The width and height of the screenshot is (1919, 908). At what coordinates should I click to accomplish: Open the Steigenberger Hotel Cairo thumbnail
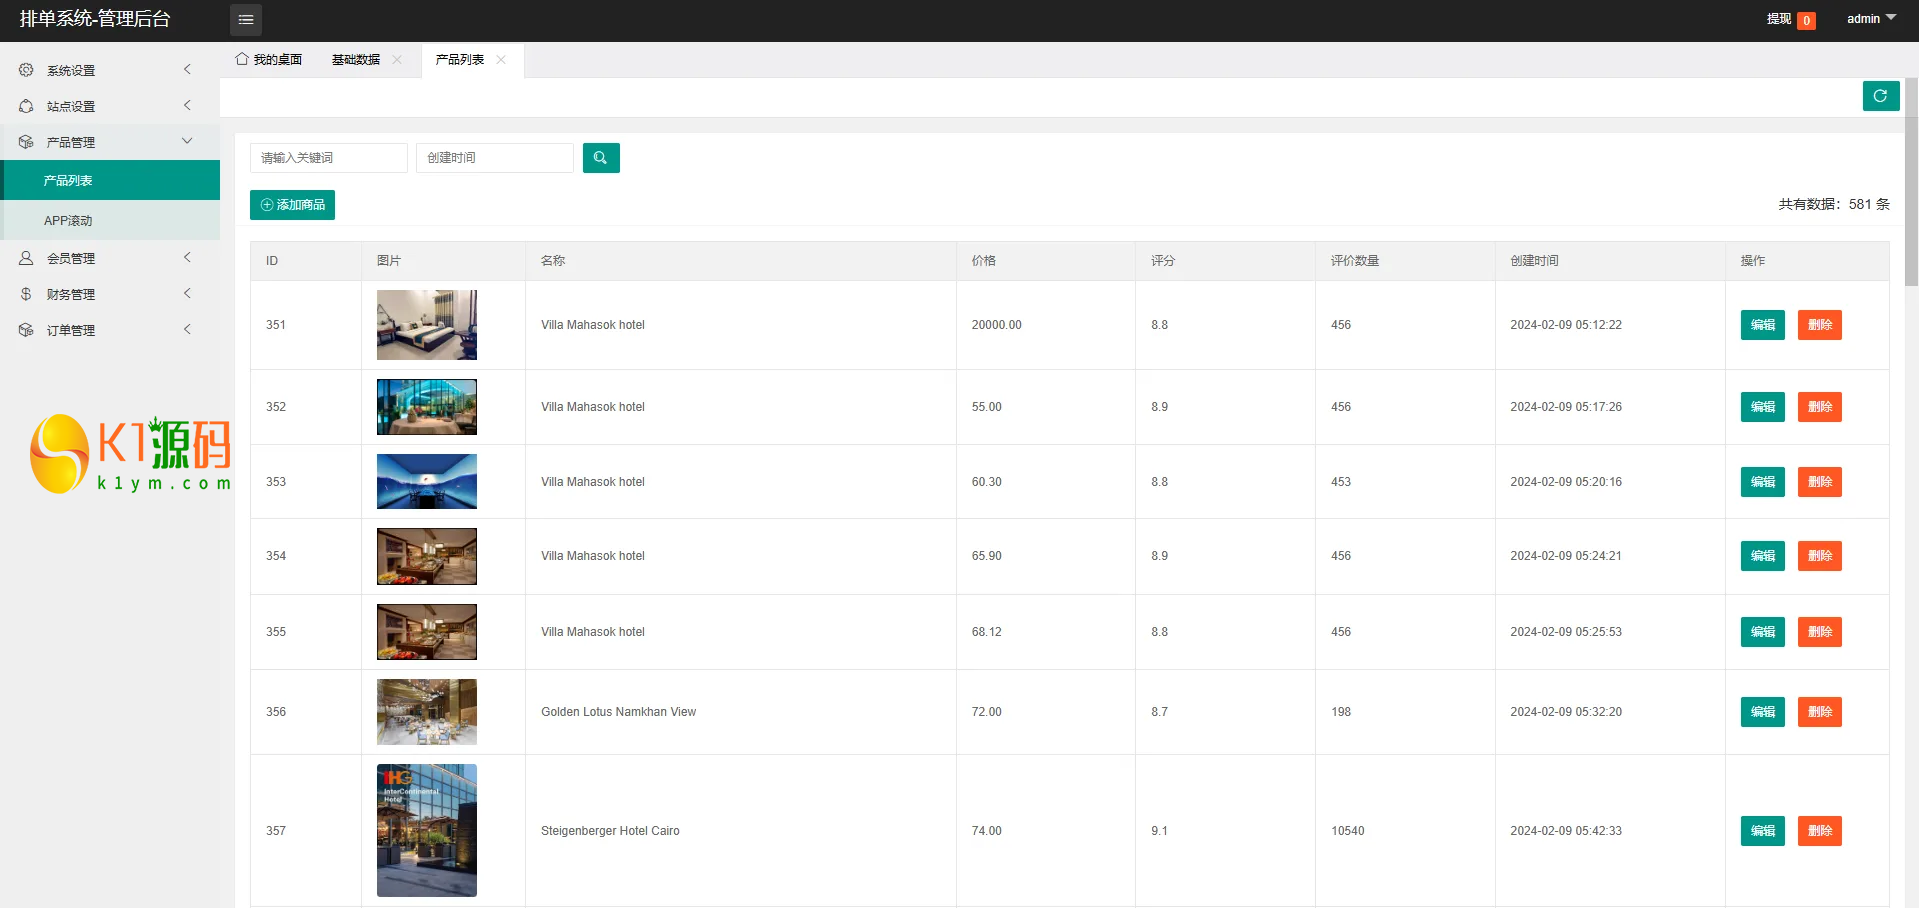point(427,830)
